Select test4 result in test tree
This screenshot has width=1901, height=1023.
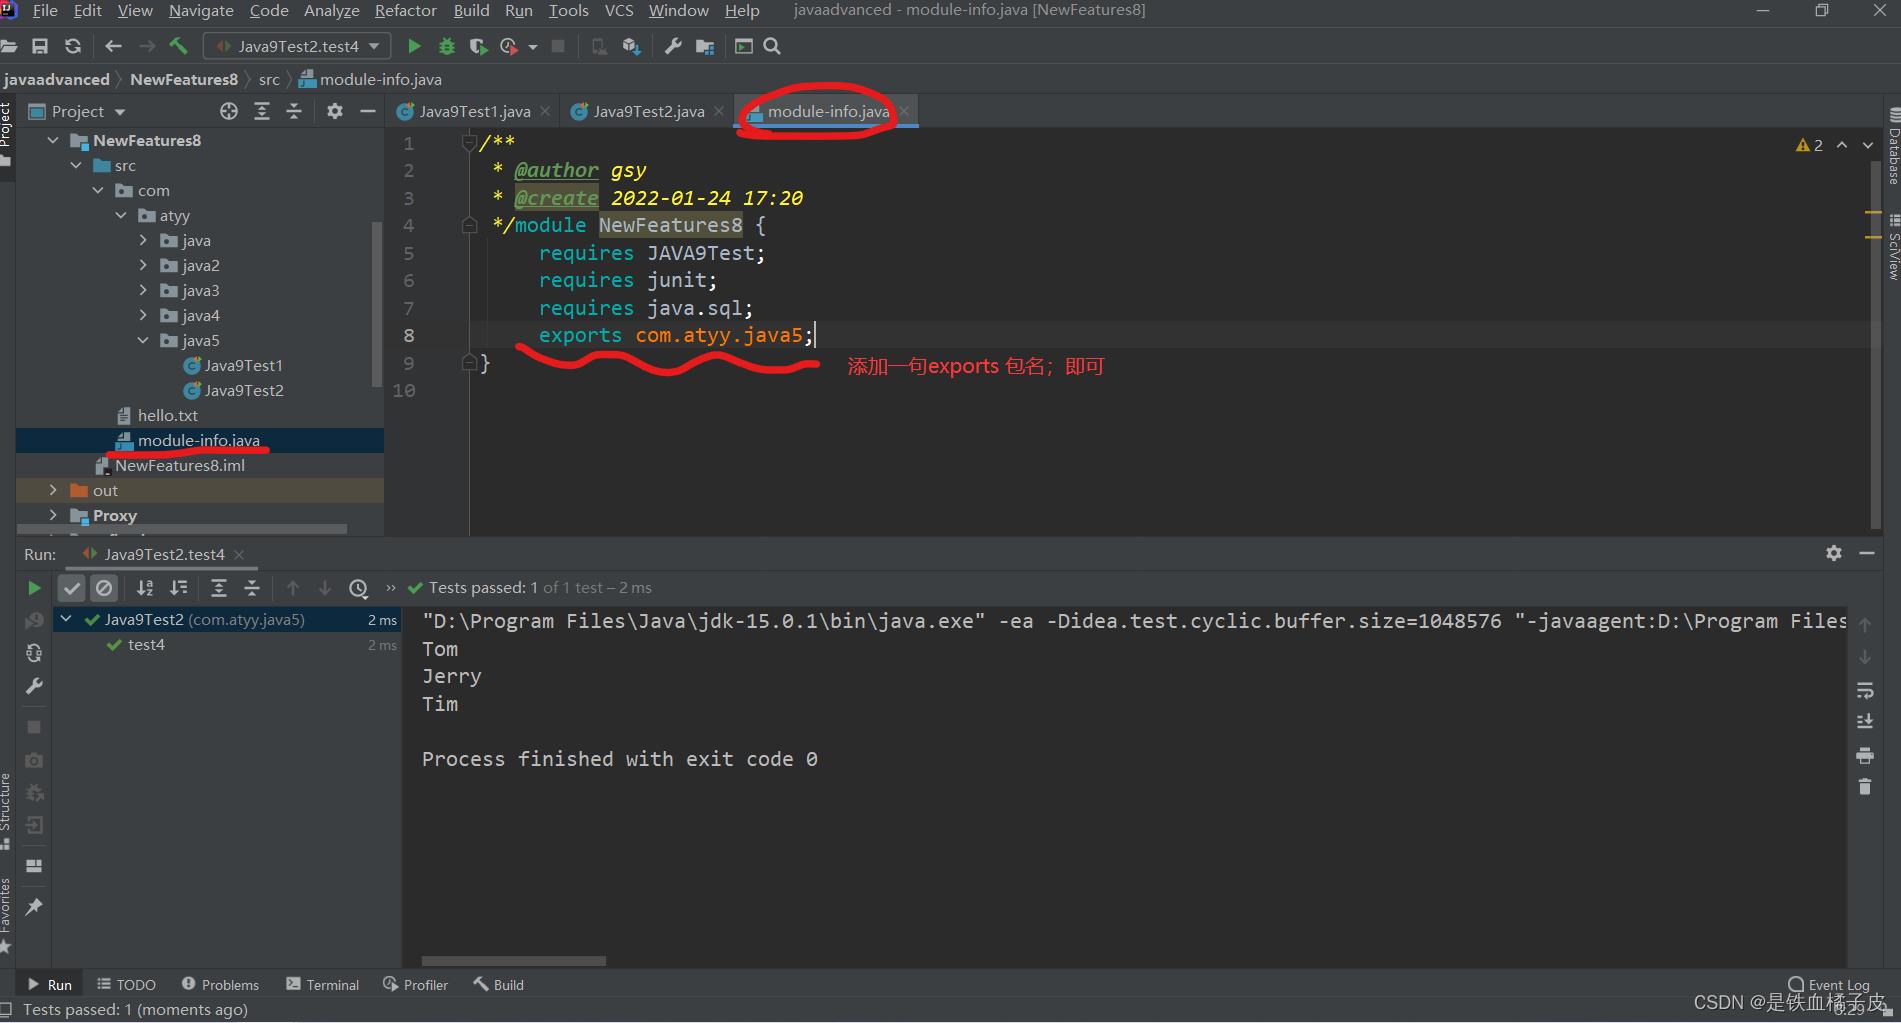click(x=146, y=645)
